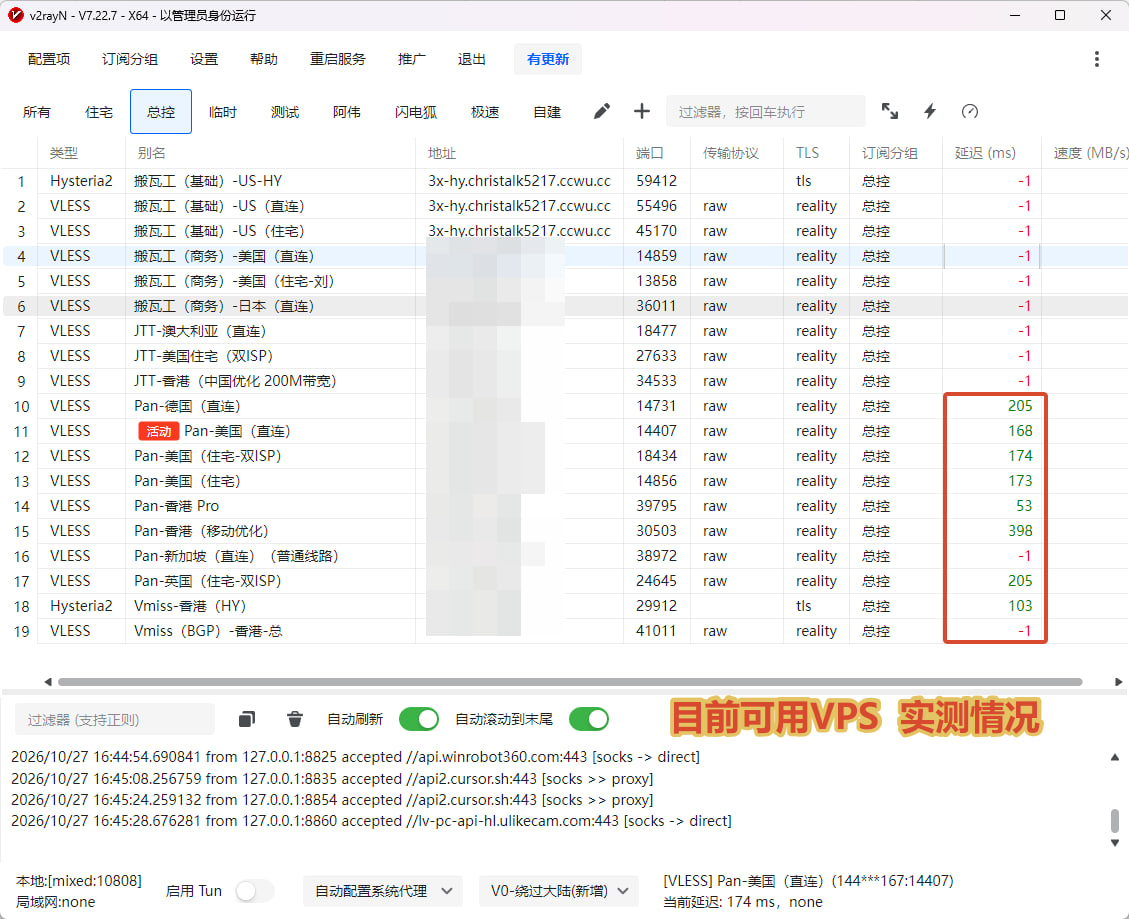The width and height of the screenshot is (1129, 919).
Task: Open the 设置 menu
Action: (204, 59)
